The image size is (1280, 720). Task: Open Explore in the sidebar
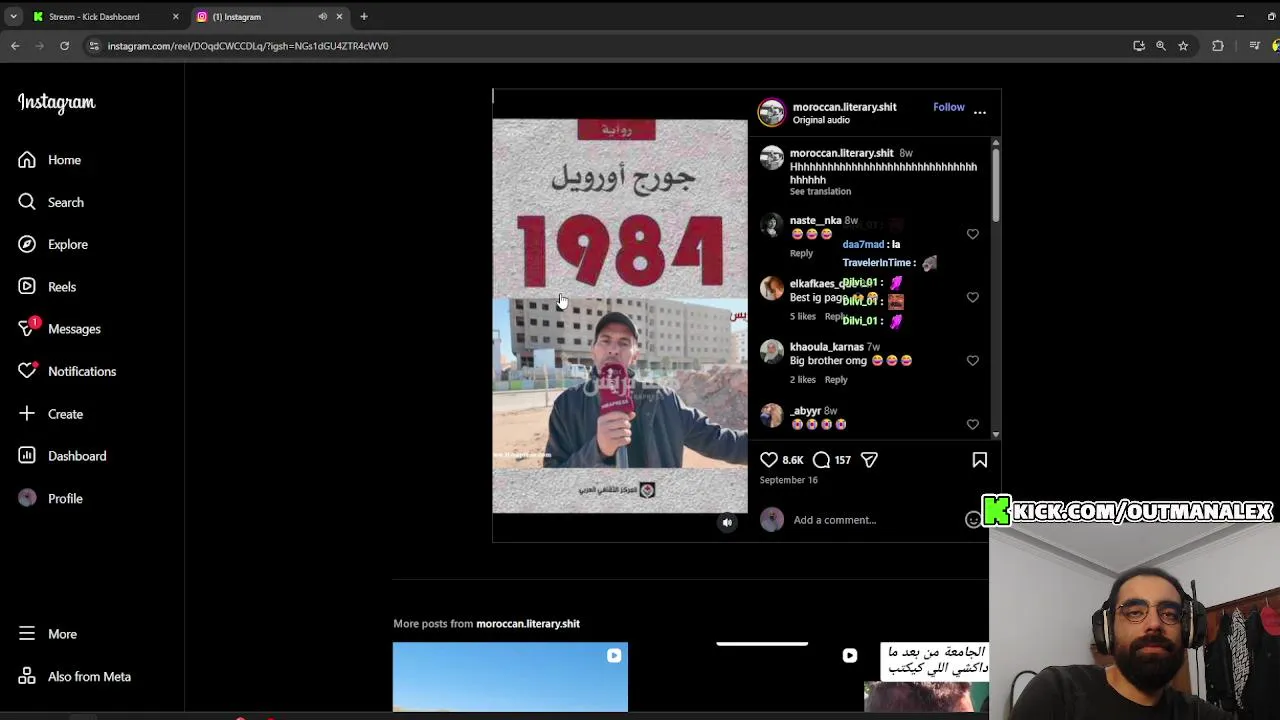pyautogui.click(x=68, y=244)
